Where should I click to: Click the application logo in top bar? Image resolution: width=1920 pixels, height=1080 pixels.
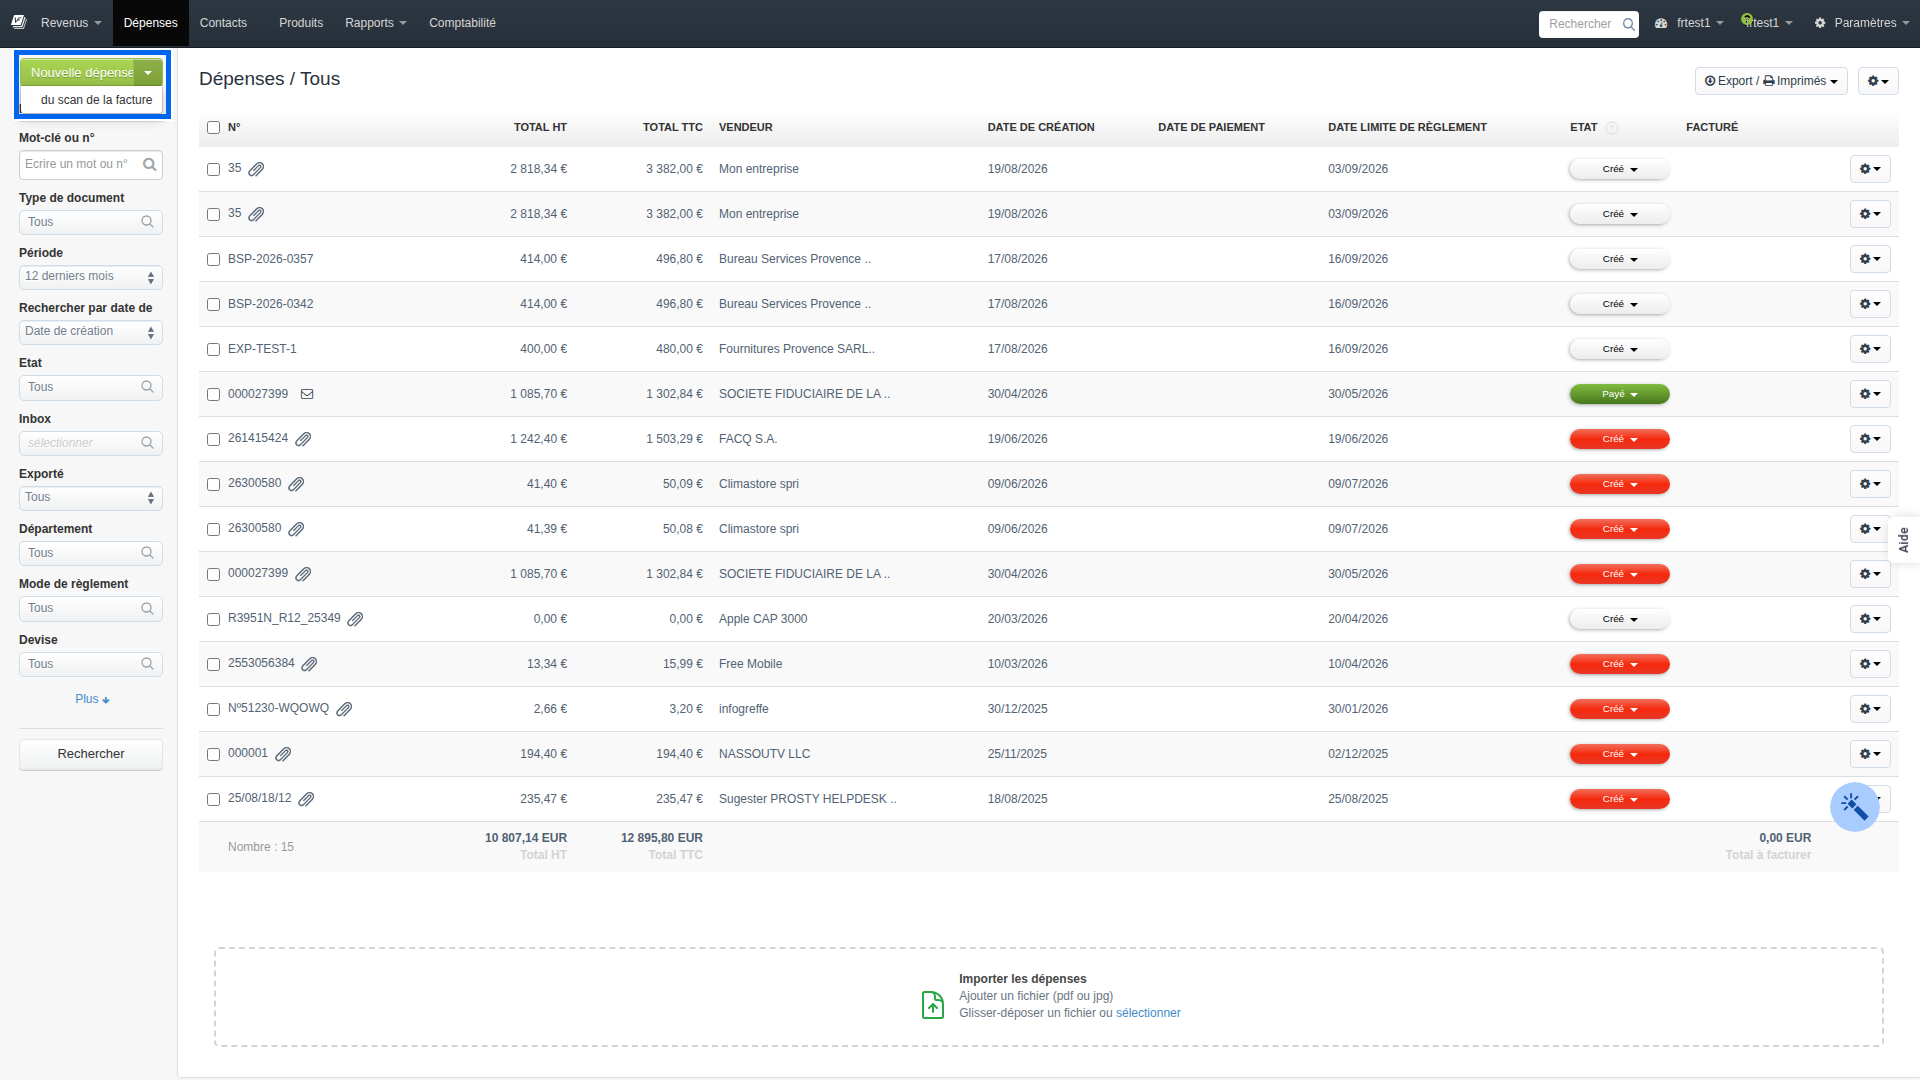[18, 22]
